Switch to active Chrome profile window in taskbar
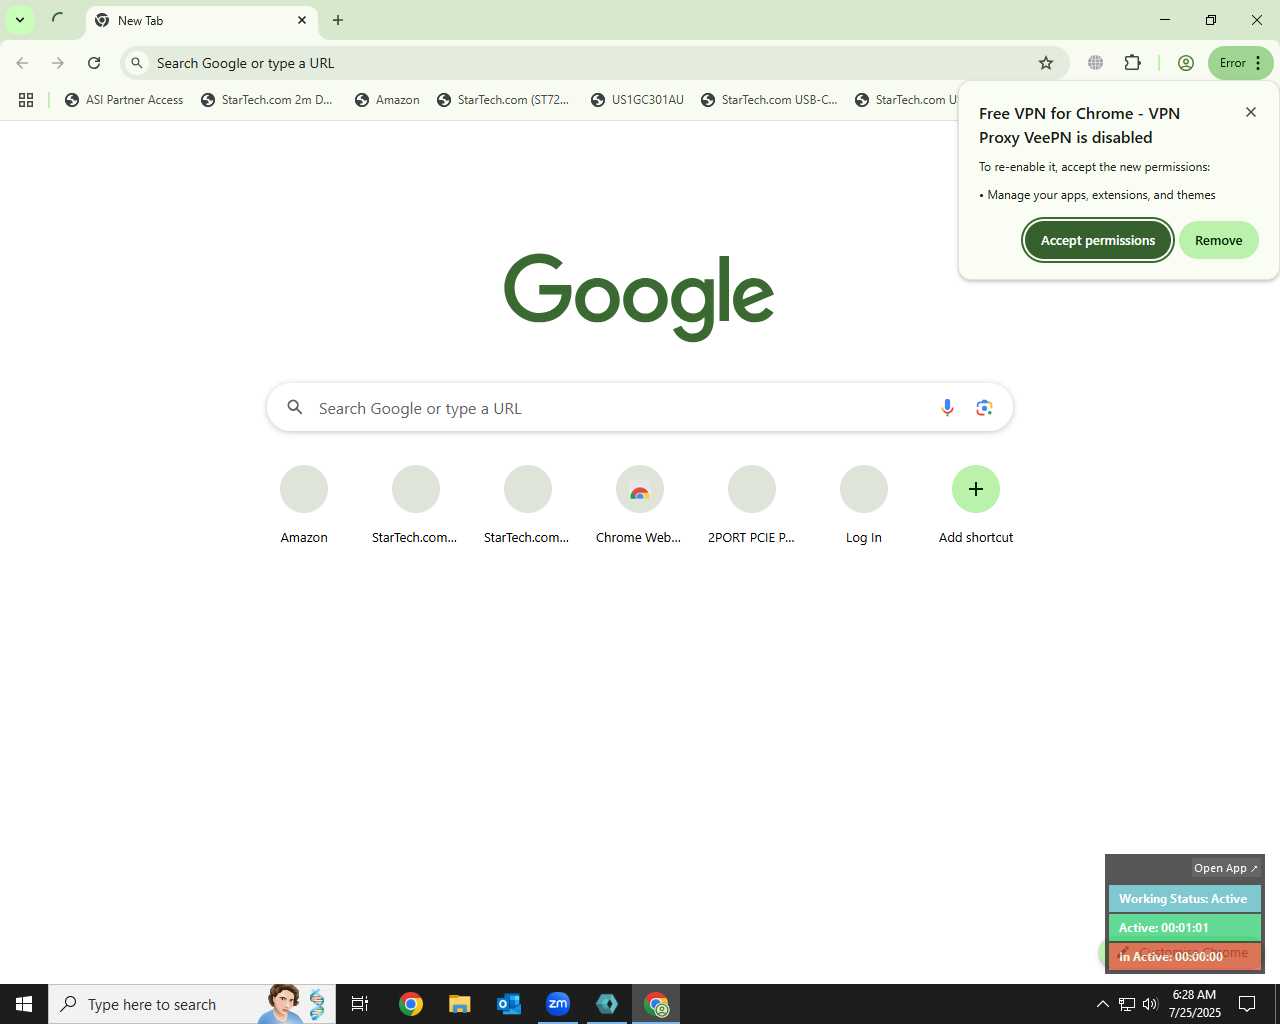This screenshot has width=1280, height=1024. coord(656,1004)
